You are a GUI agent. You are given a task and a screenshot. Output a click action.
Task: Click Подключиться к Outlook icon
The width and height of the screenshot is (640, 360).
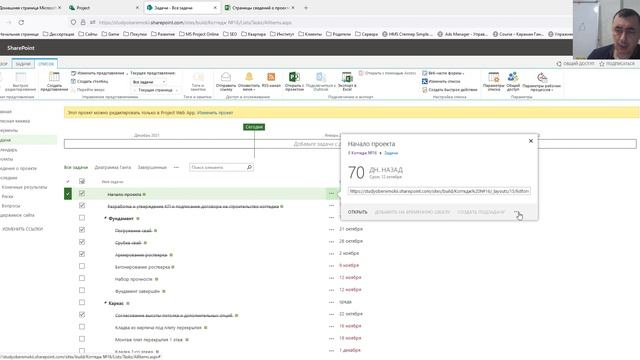click(321, 77)
